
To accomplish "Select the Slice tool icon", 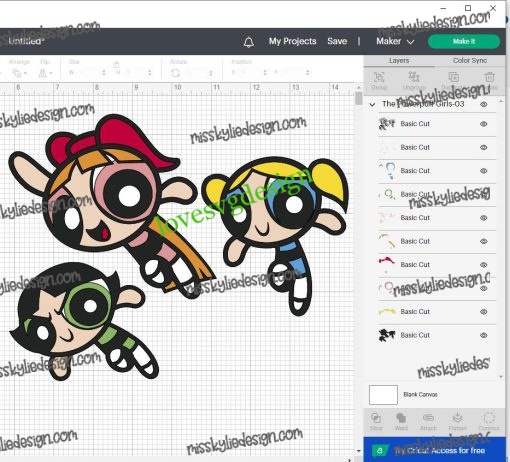I will (x=376, y=421).
